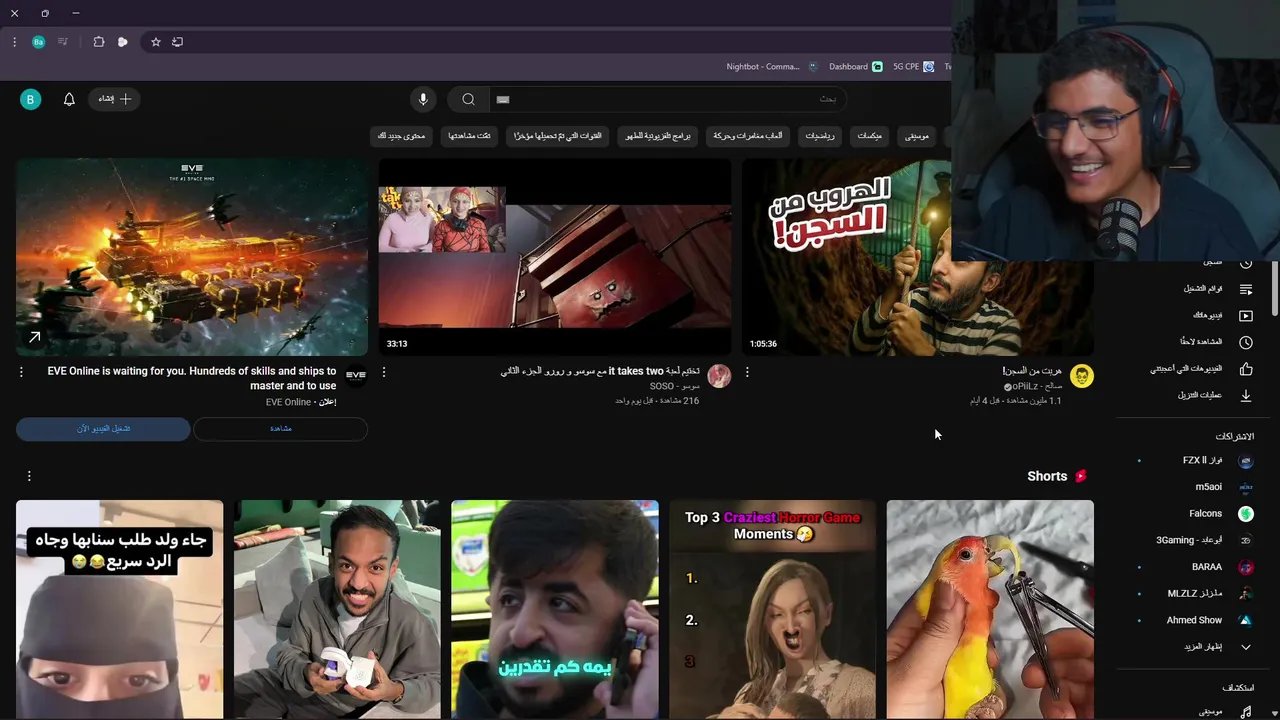The height and width of the screenshot is (720, 1280).
Task: Open the on-screen keyboard icon in search
Action: click(503, 99)
